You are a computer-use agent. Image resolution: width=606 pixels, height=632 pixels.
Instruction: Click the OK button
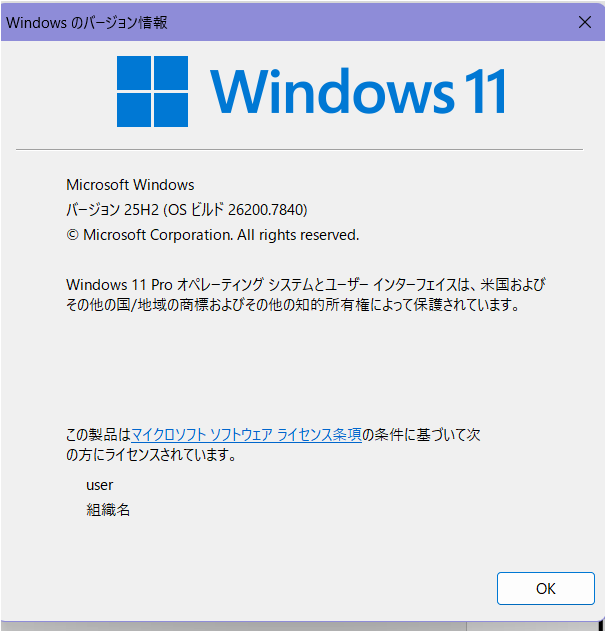[546, 588]
